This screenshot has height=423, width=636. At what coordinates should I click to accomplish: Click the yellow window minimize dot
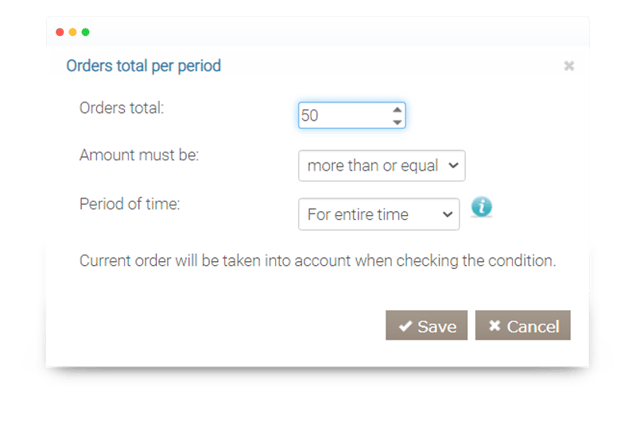pos(73,33)
